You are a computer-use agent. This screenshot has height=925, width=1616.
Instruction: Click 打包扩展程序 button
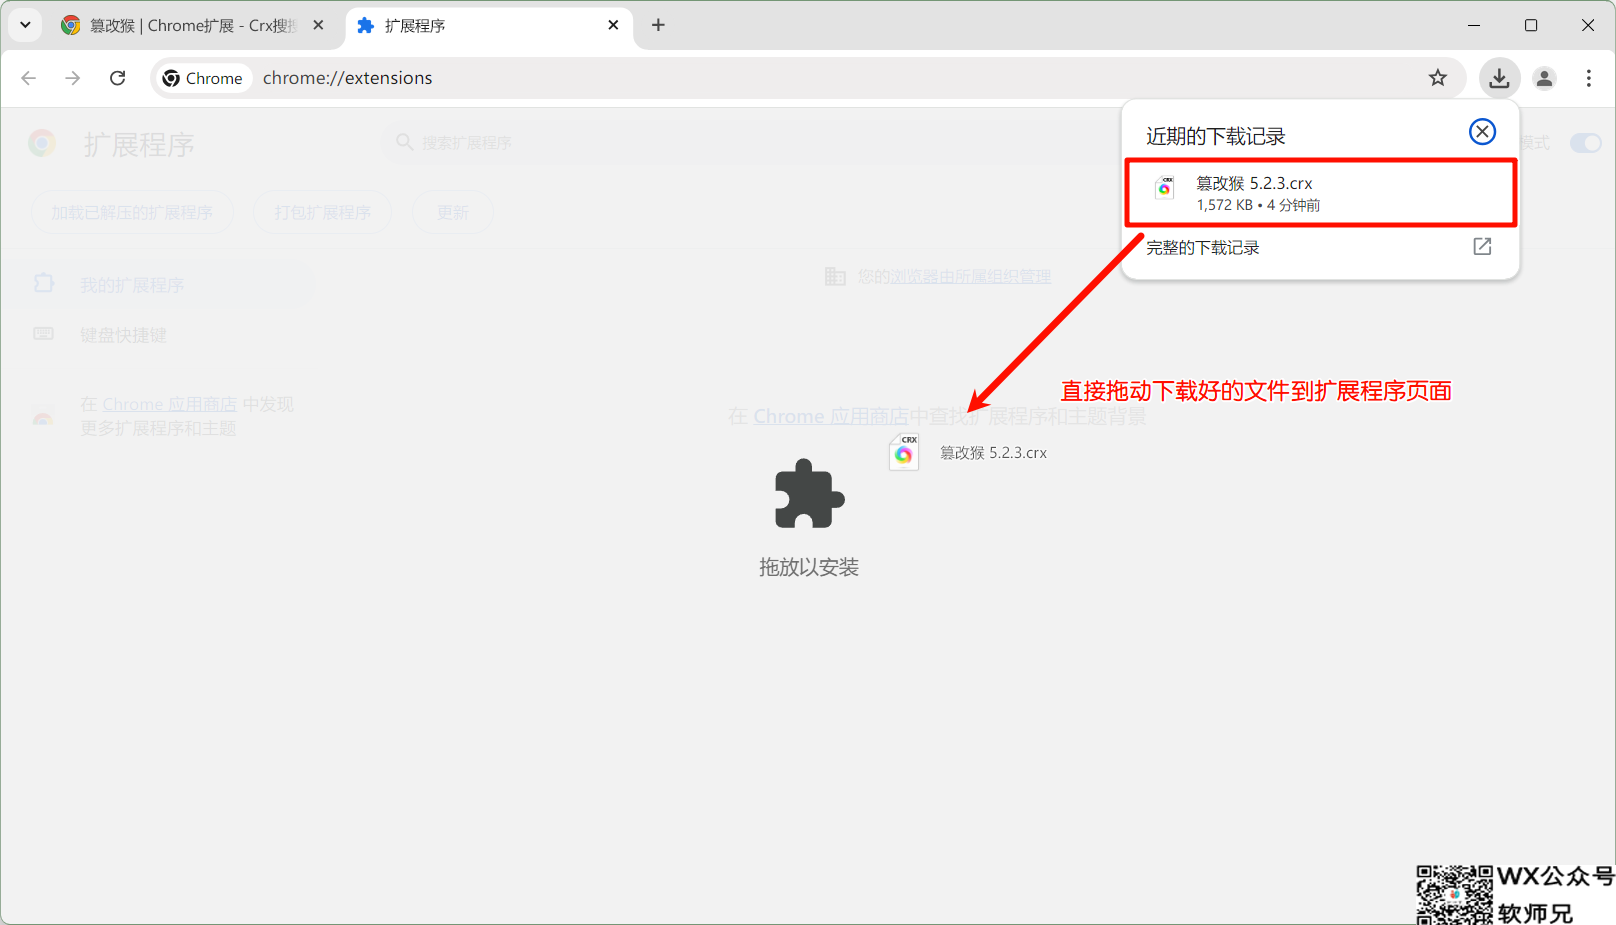(322, 212)
